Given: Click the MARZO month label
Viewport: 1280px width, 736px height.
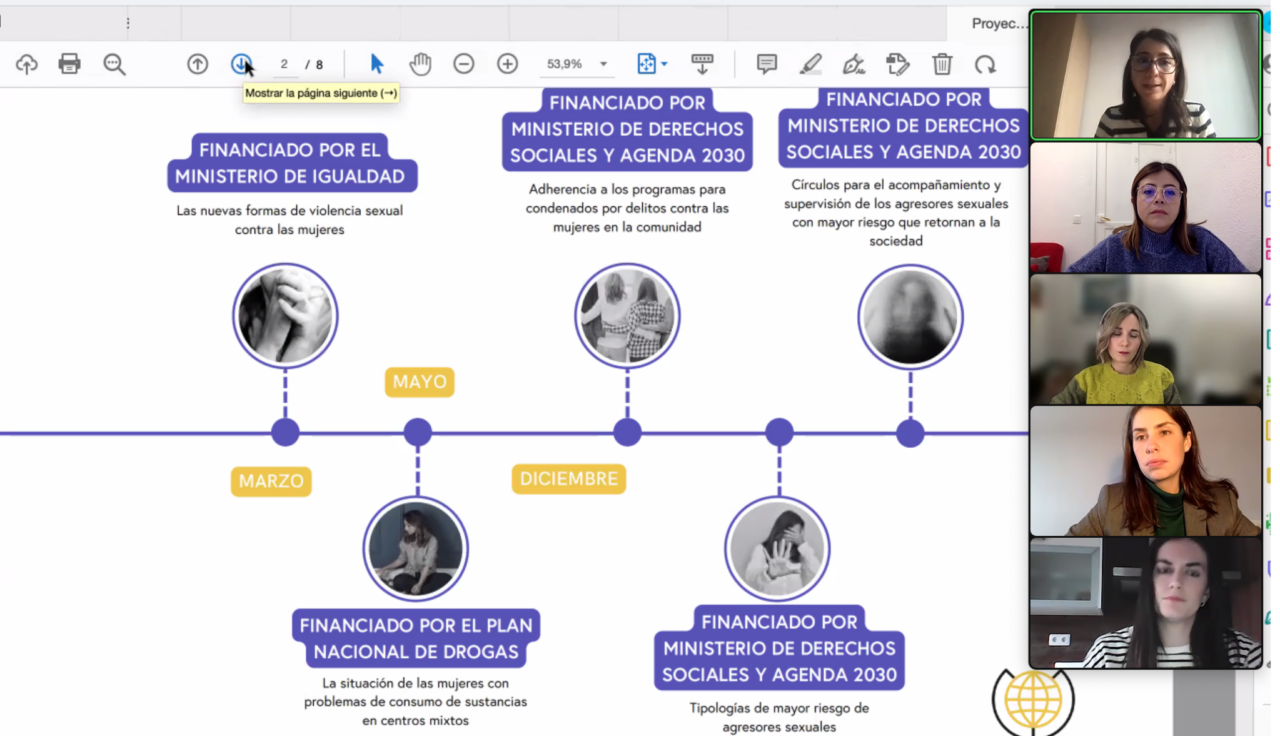Looking at the screenshot, I should (x=271, y=481).
